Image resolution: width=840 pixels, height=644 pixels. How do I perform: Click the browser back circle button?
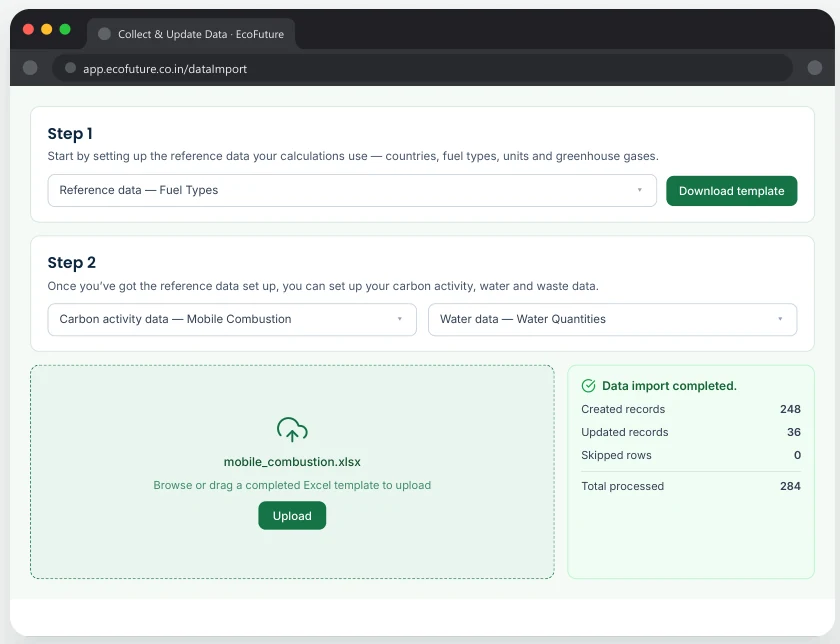tap(30, 68)
